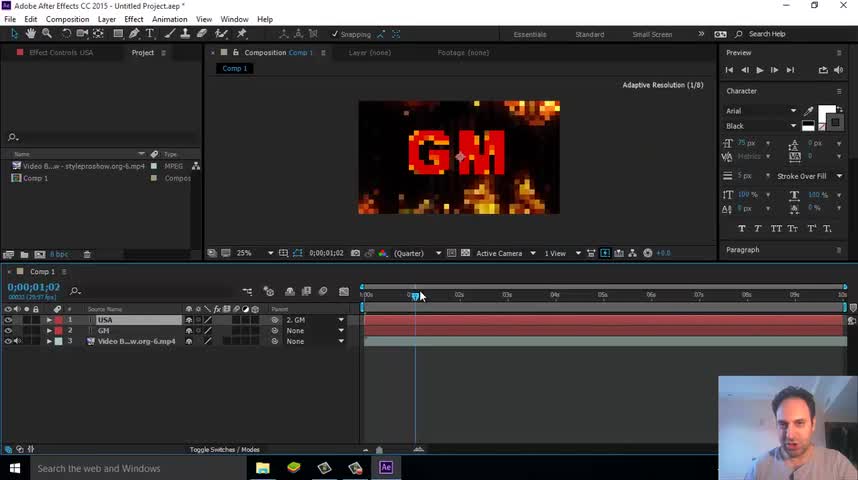Select the Zoom tool in toolbar
Viewport: 858px width, 480px height.
click(47, 34)
